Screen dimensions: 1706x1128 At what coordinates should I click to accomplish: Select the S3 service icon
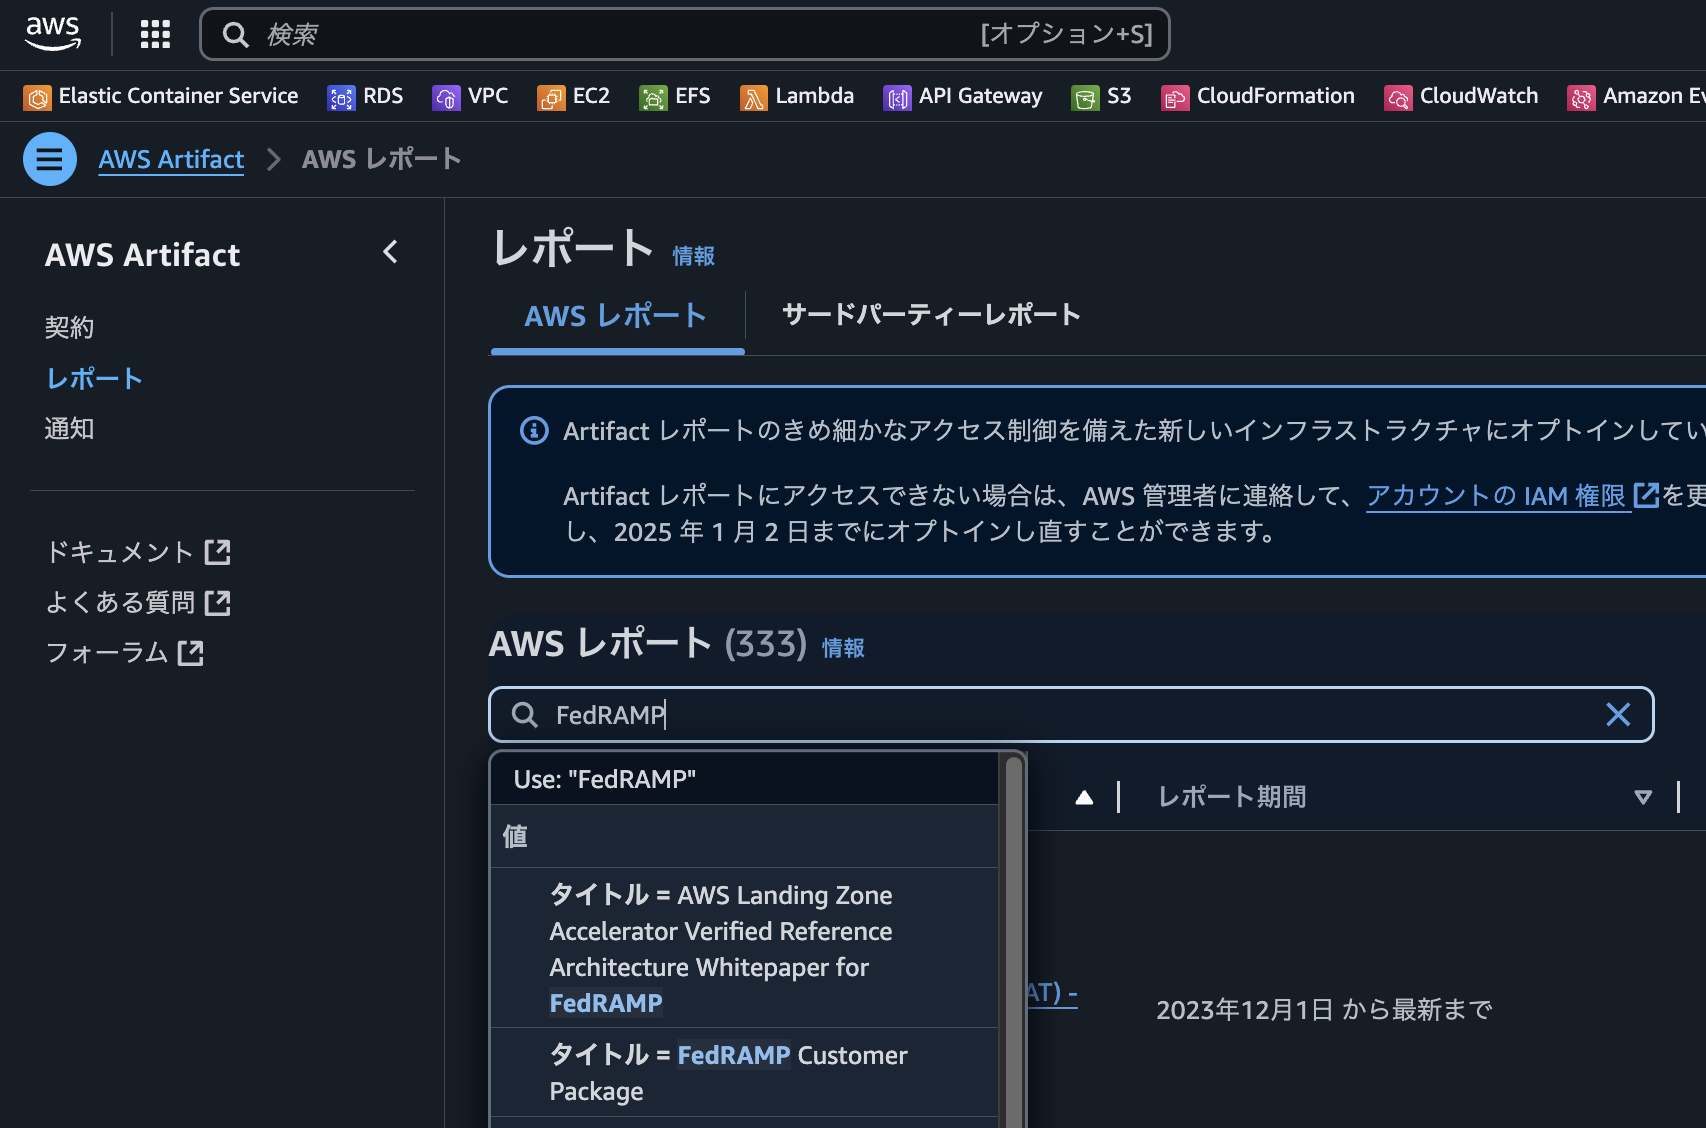coord(1101,96)
